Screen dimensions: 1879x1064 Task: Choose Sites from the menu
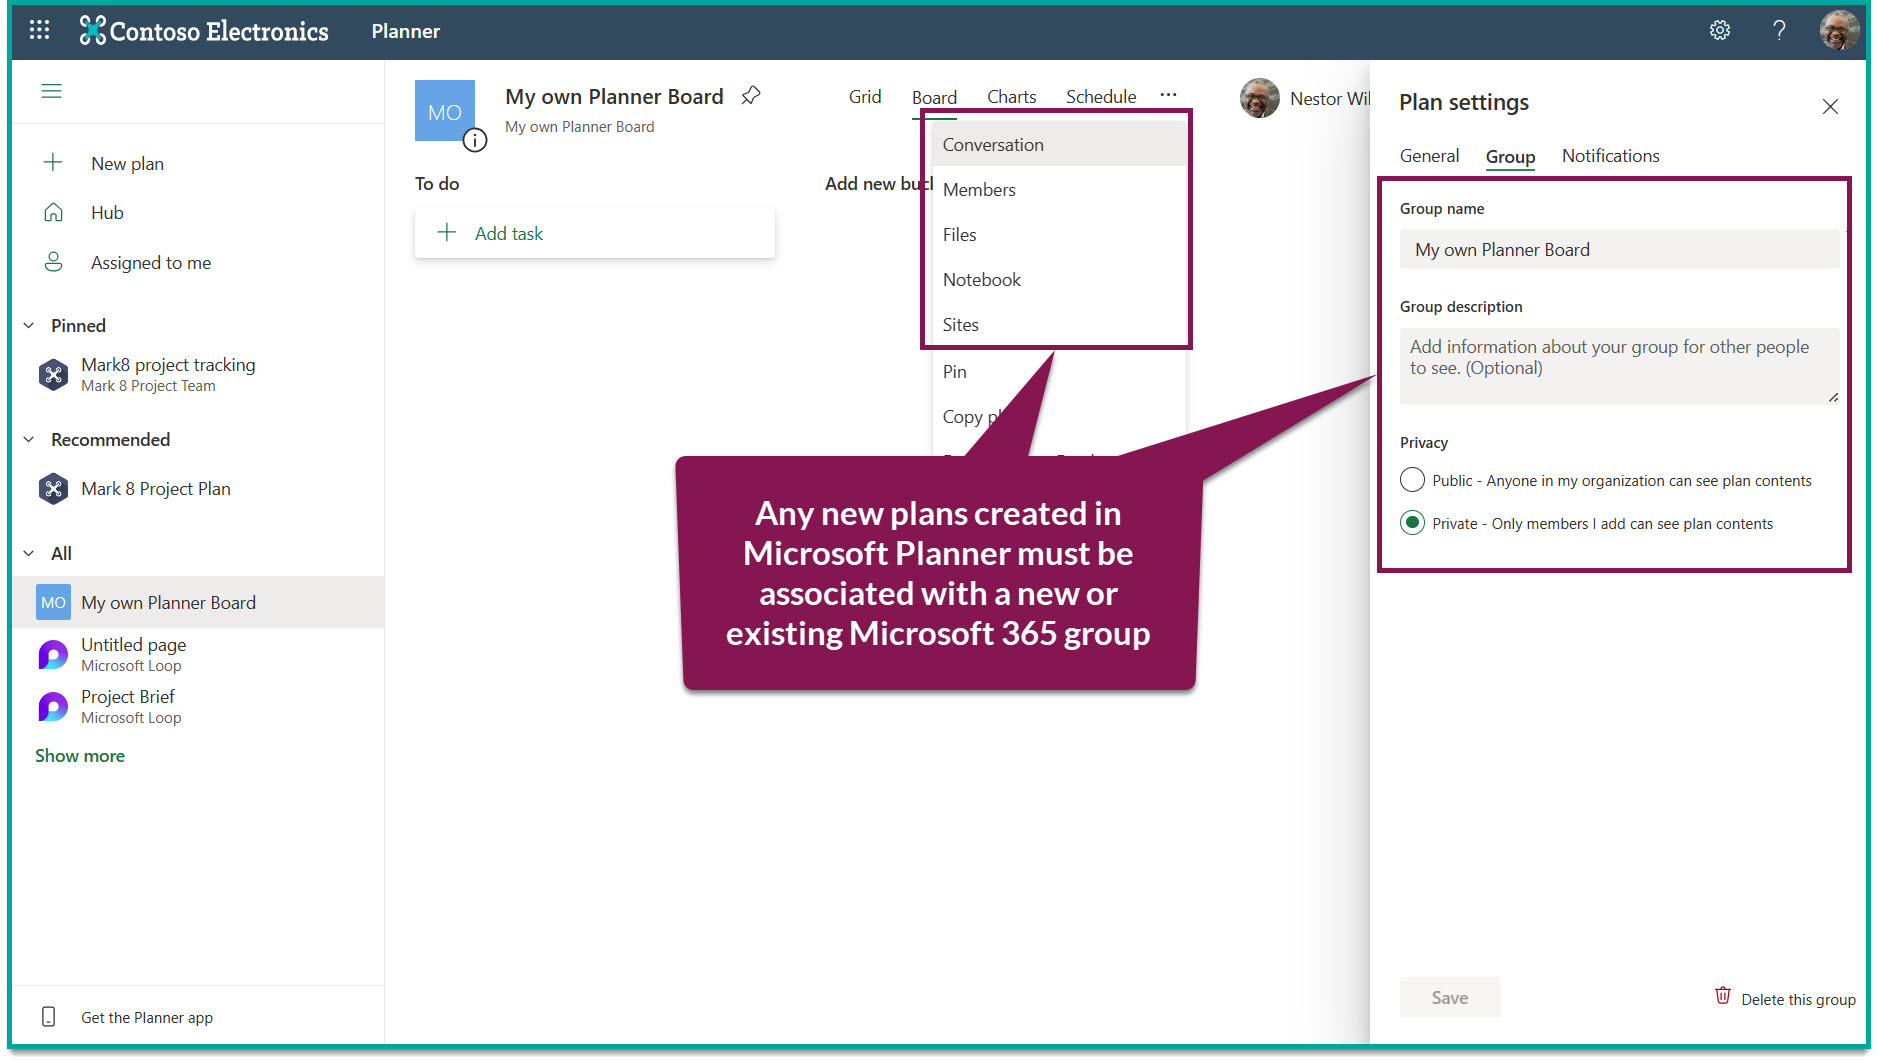[x=1058, y=324]
